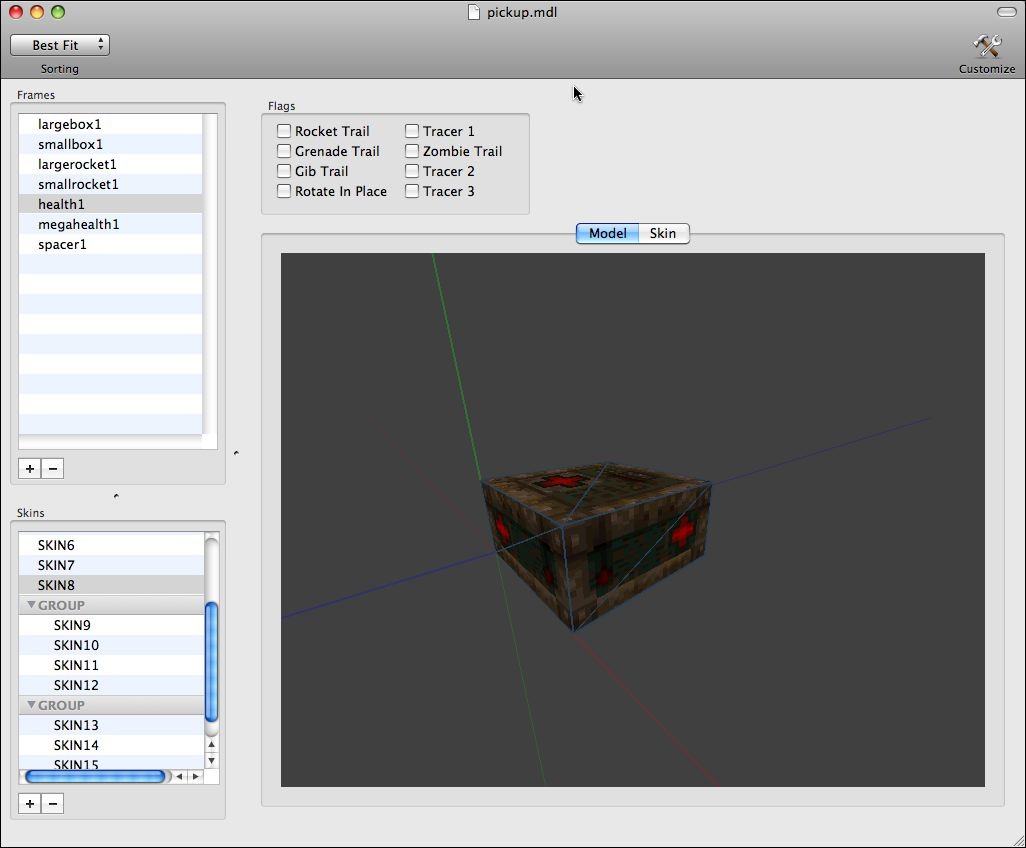Switch to the Skin tab
This screenshot has width=1026, height=848.
click(x=663, y=234)
